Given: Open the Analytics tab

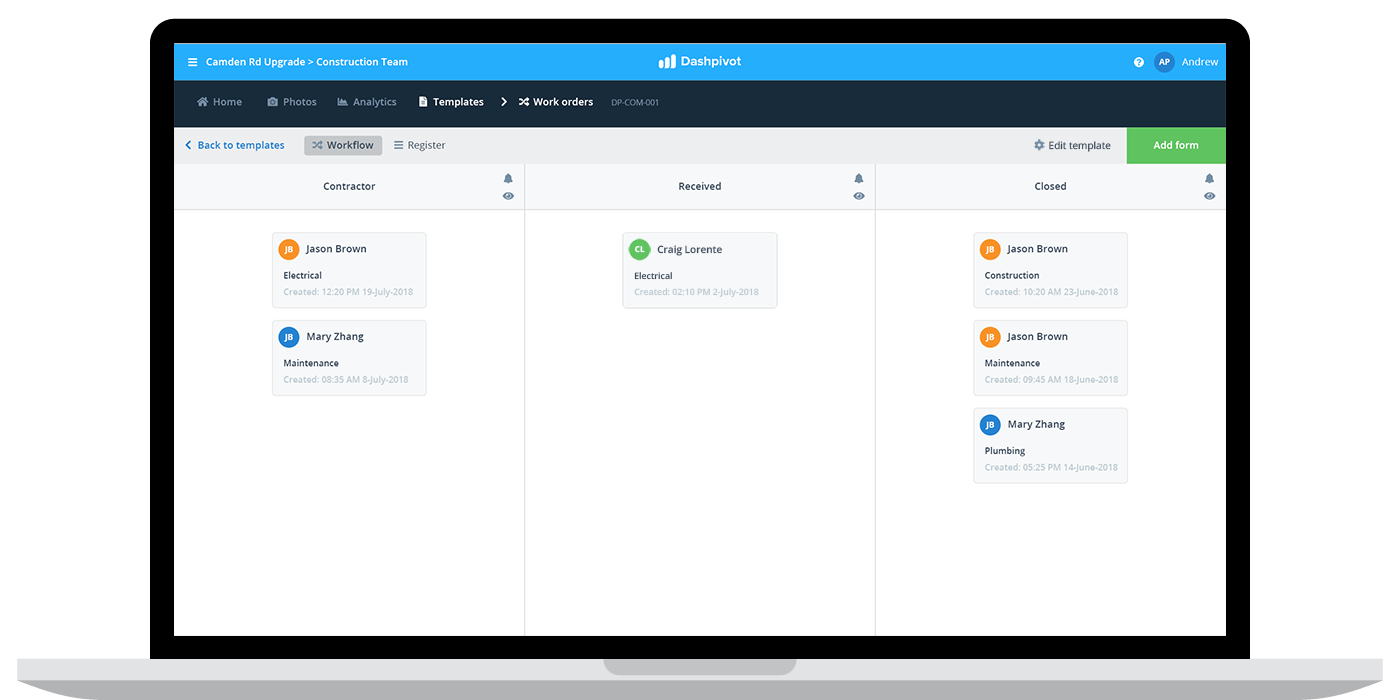Looking at the screenshot, I should [366, 102].
